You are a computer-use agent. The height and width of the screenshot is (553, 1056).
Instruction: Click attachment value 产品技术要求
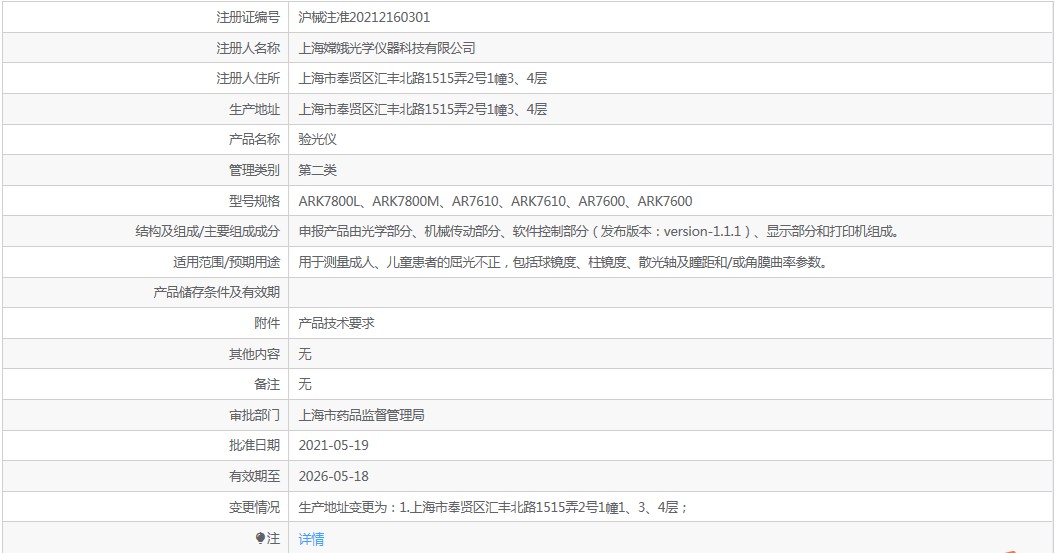pyautogui.click(x=336, y=323)
